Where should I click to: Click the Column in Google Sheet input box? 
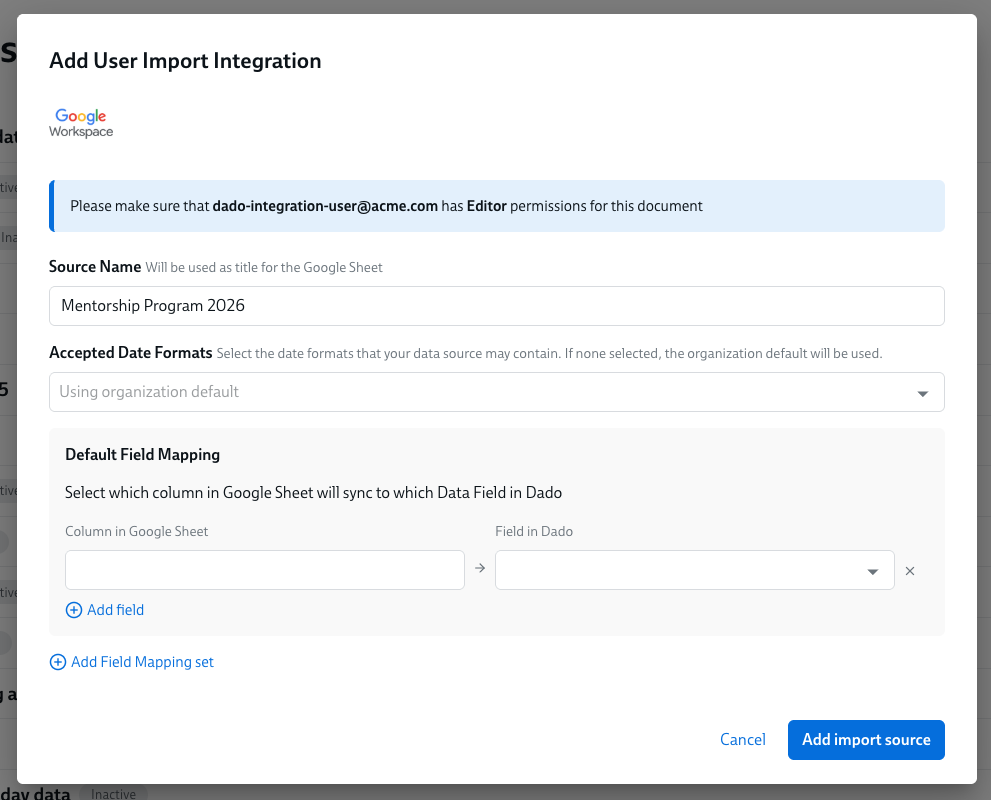[x=265, y=570]
